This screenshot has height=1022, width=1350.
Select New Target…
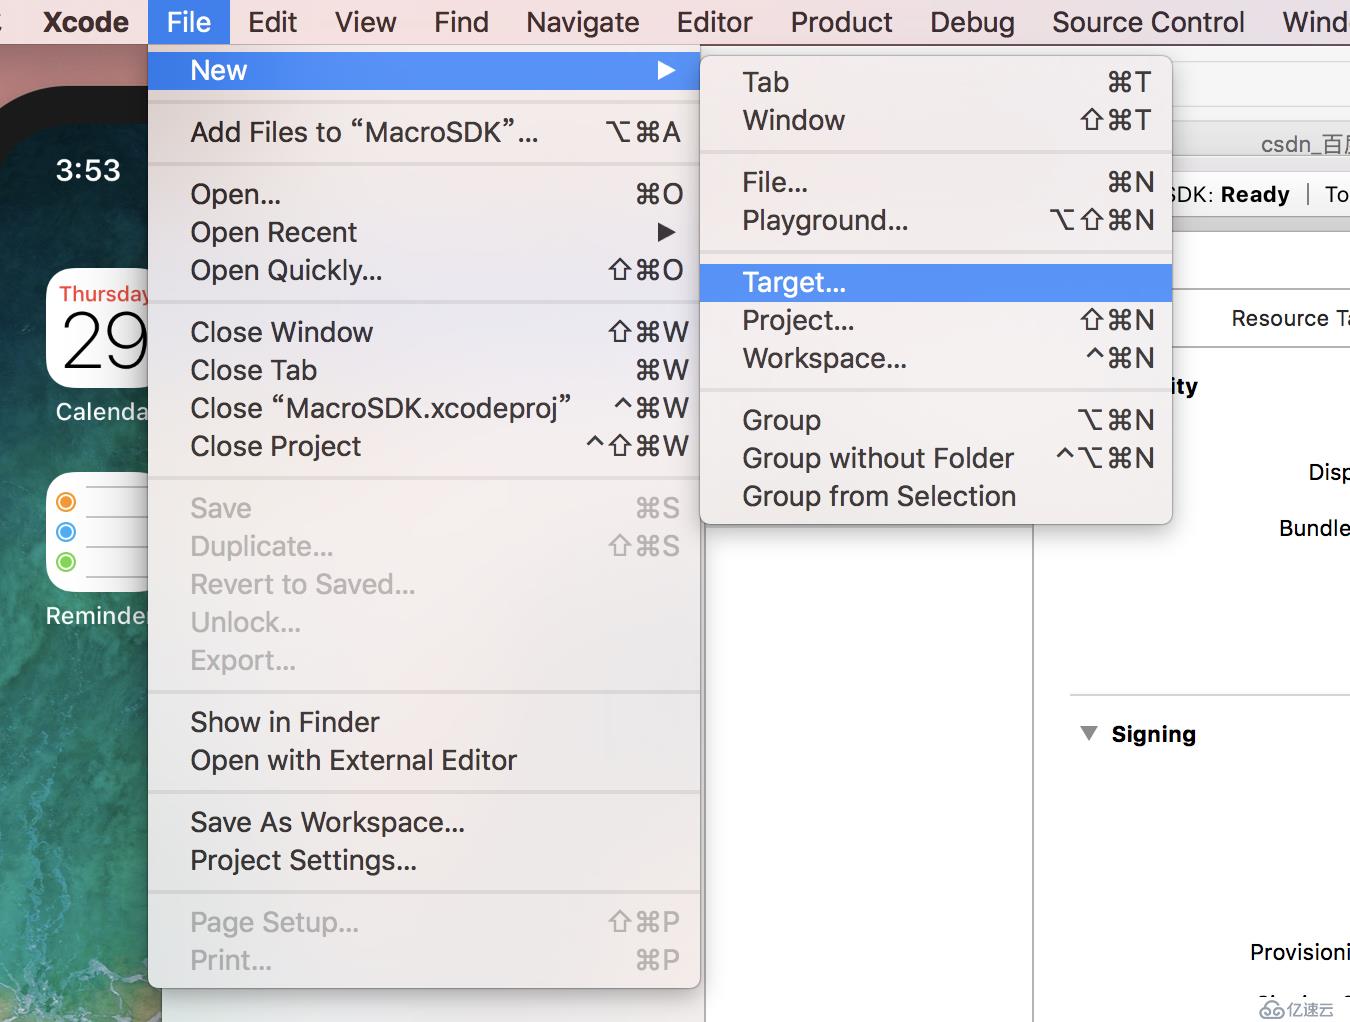click(936, 282)
